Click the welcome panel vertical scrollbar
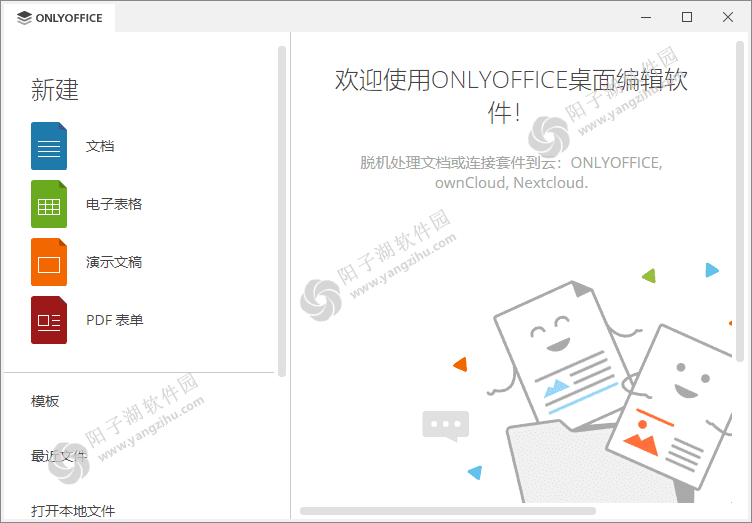This screenshot has width=752, height=523. [740, 201]
